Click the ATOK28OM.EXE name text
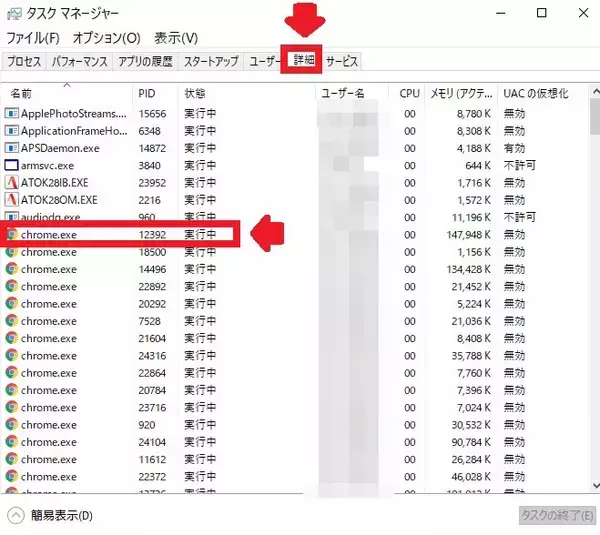Viewport: 600px width, 535px height. pos(59,200)
